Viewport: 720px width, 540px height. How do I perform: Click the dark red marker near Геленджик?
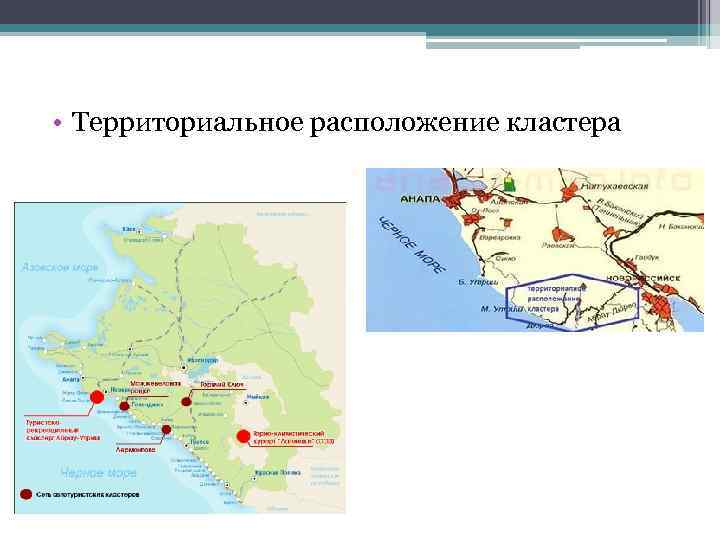pyautogui.click(x=124, y=406)
